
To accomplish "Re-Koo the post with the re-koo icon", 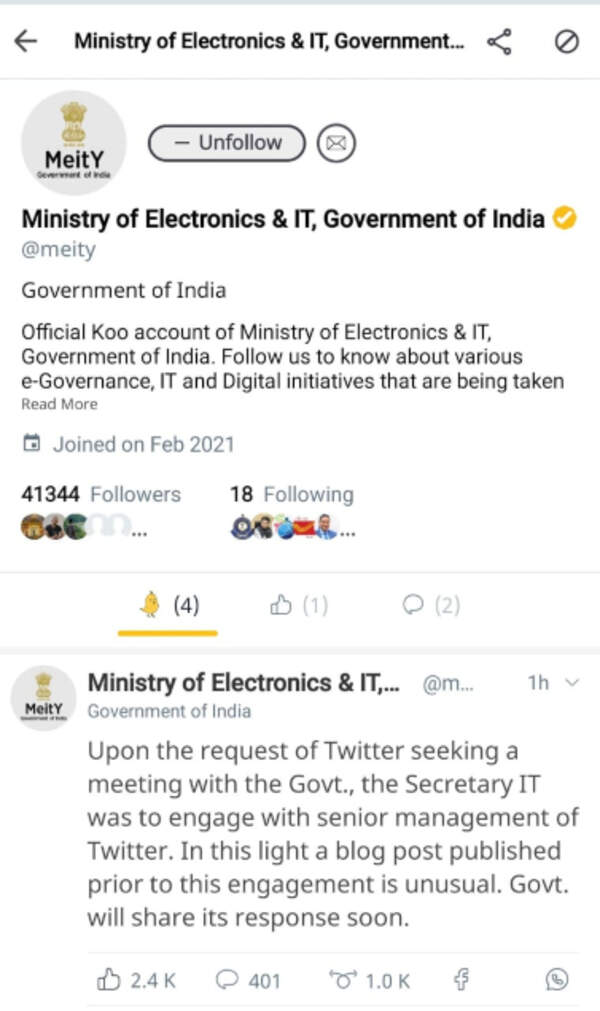I will click(x=343, y=980).
